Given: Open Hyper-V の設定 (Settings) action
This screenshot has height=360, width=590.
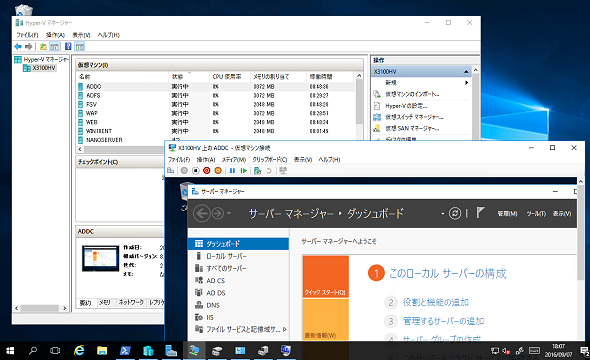Looking at the screenshot, I should [406, 106].
